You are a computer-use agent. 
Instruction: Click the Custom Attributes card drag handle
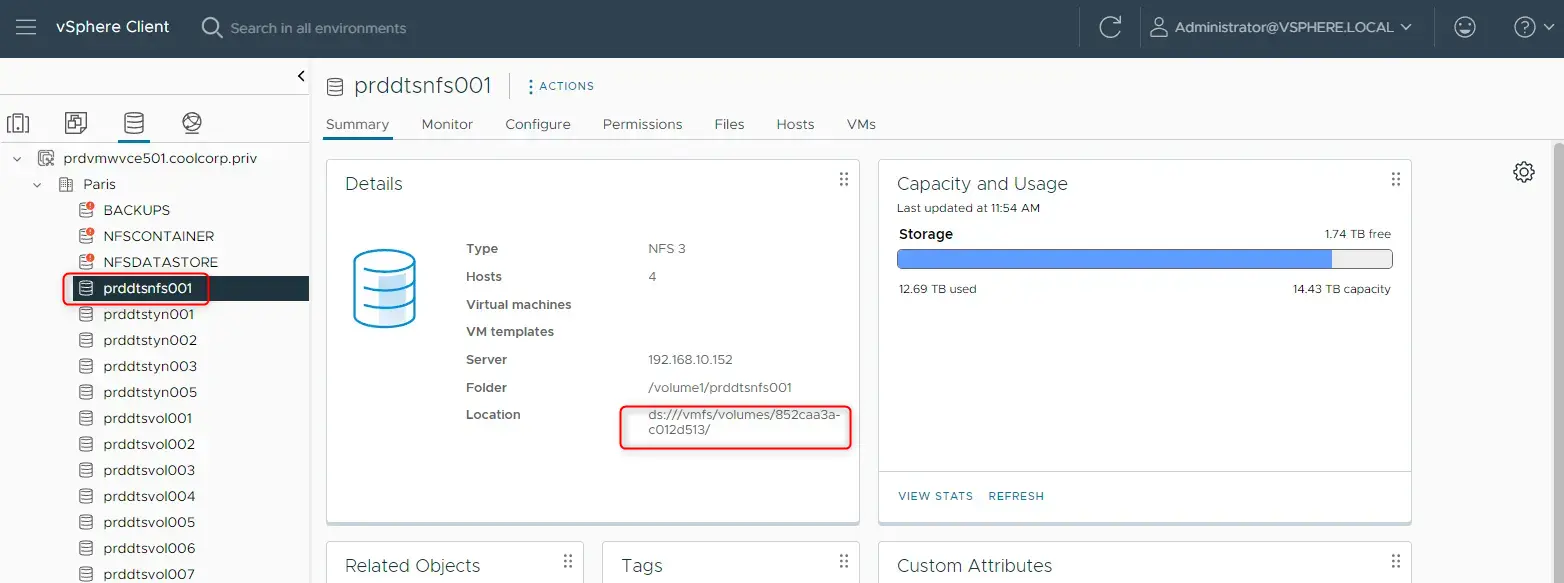click(x=1396, y=561)
